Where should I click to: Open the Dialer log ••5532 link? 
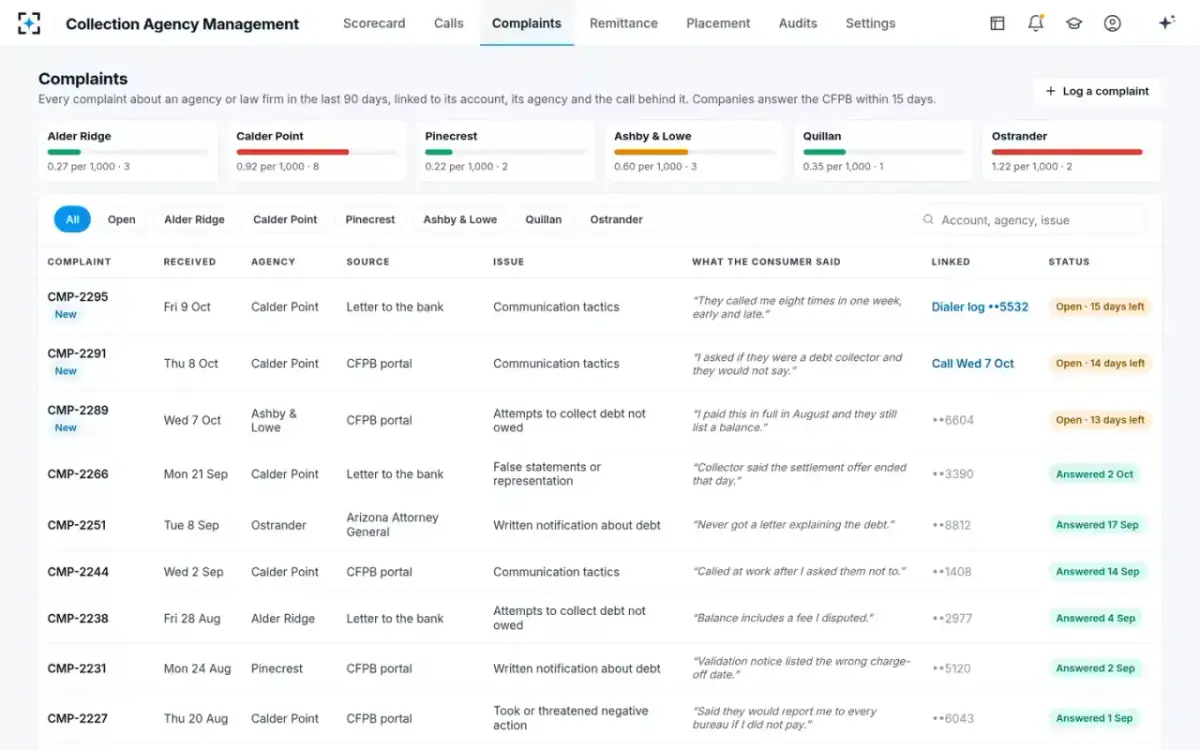[x=980, y=307]
